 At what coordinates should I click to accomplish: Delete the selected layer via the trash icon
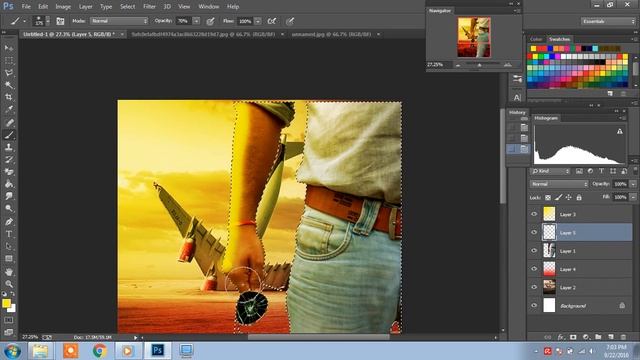coord(623,337)
